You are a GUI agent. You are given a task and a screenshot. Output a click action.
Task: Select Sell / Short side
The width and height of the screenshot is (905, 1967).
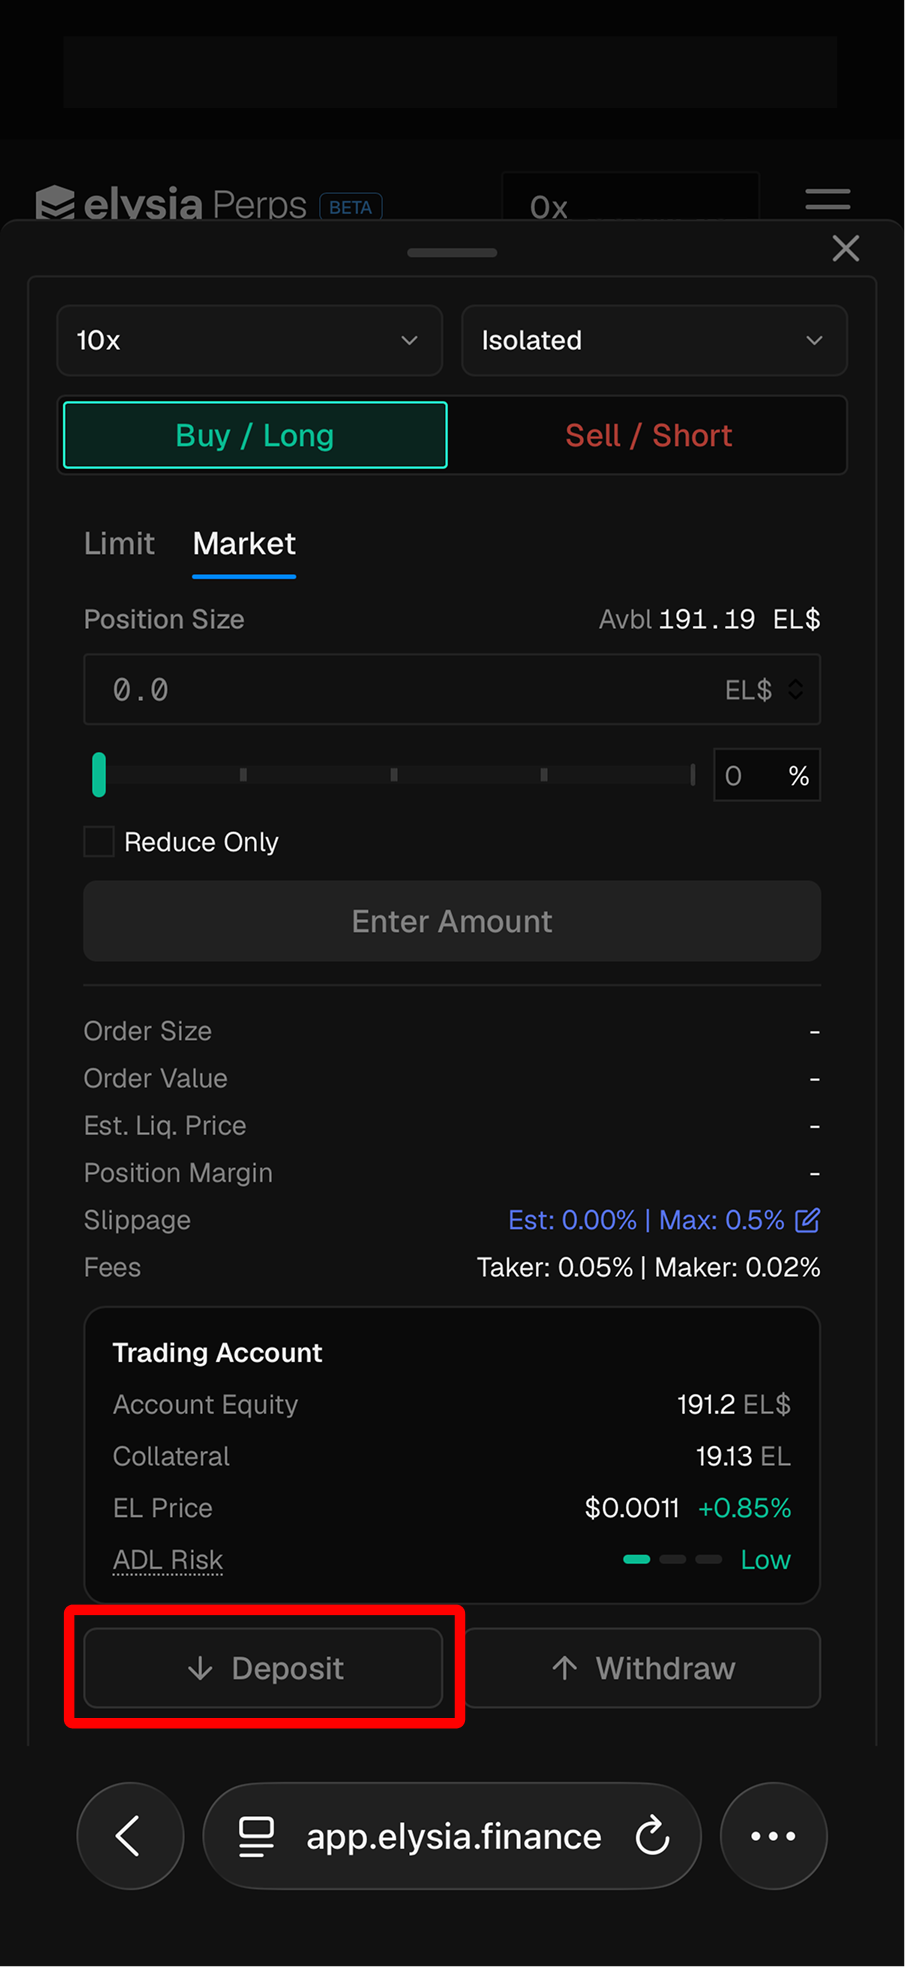click(x=648, y=435)
